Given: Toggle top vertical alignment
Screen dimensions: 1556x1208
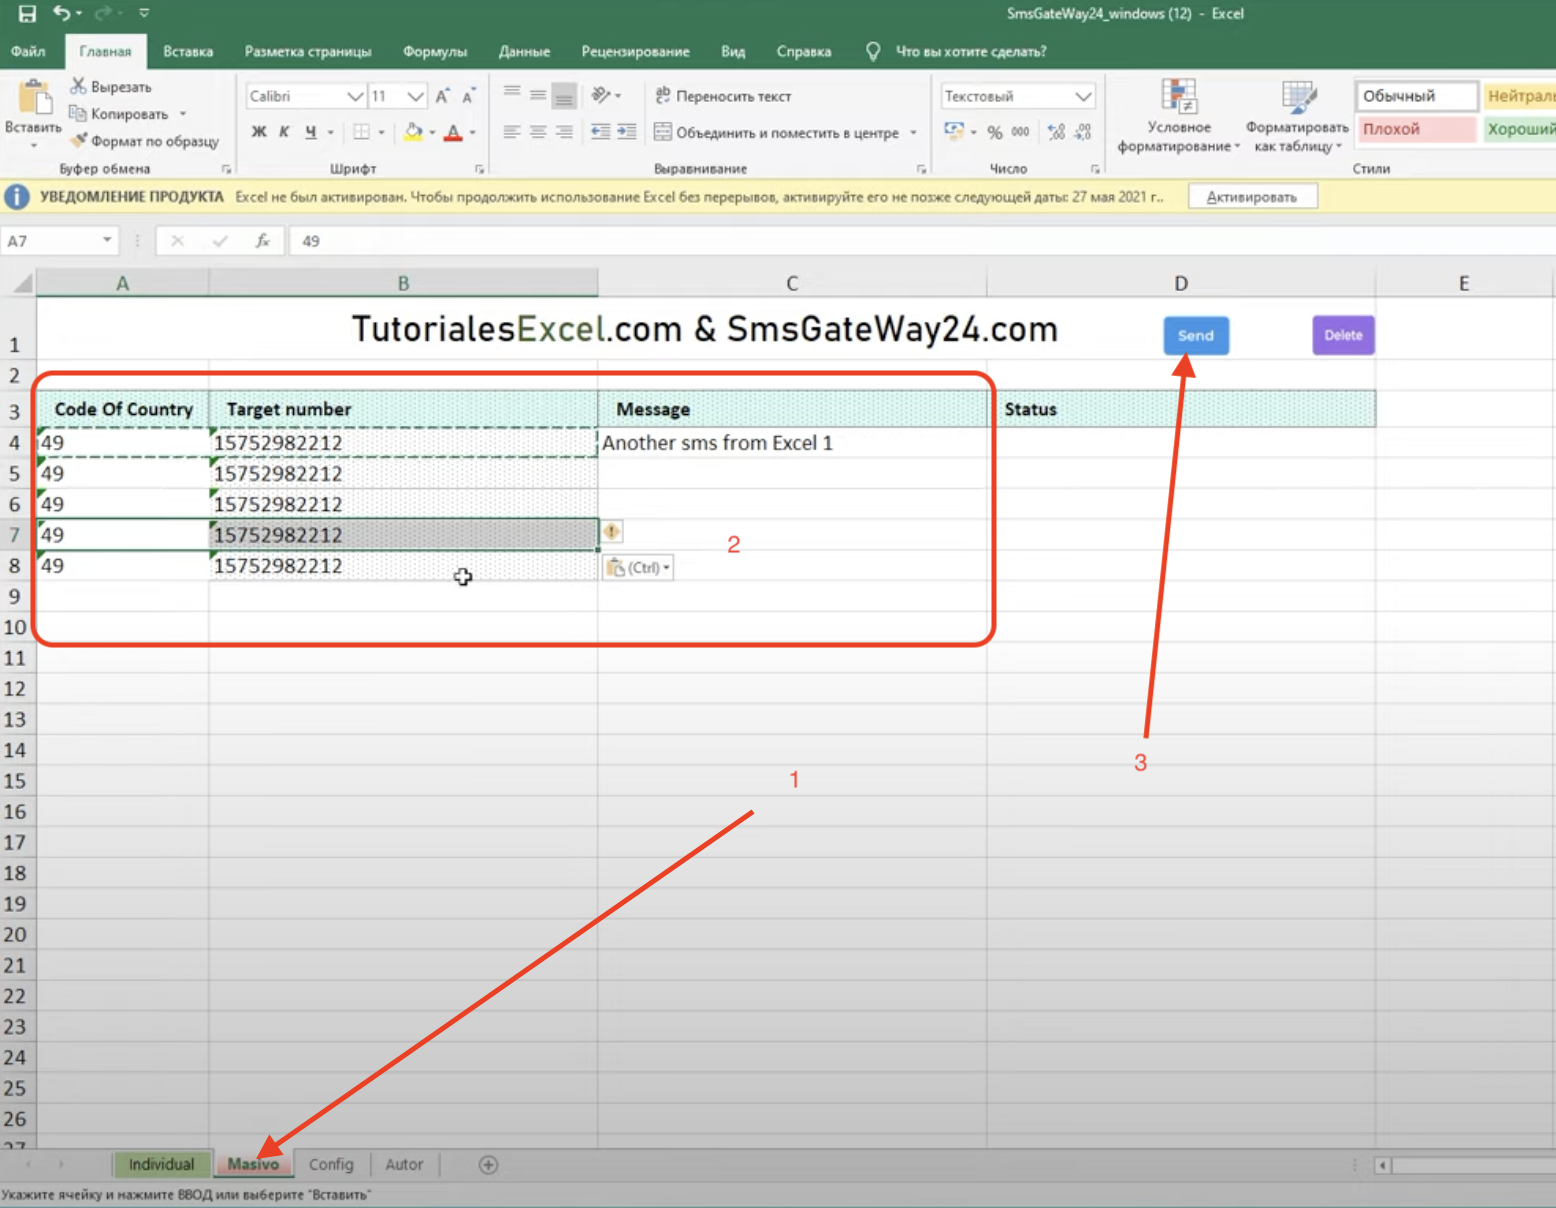Looking at the screenshot, I should [512, 95].
